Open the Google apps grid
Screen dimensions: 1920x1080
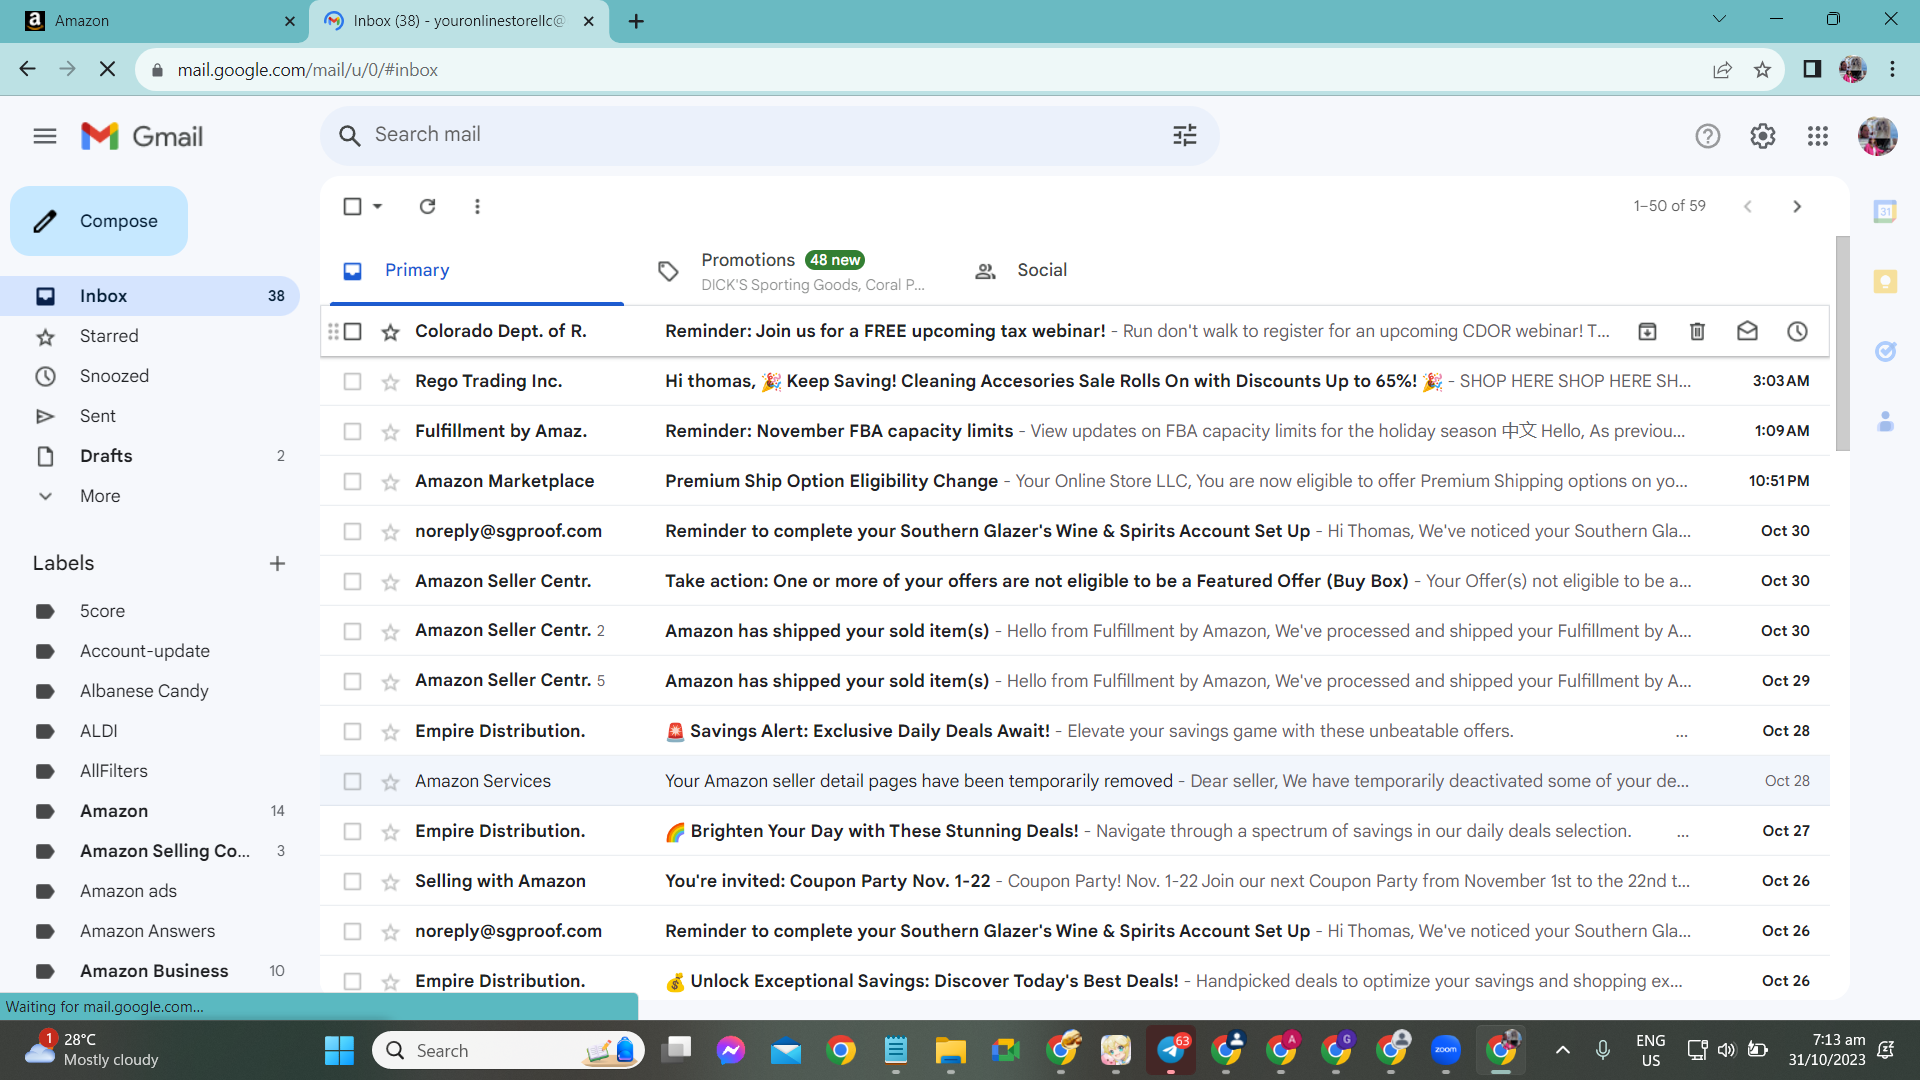pyautogui.click(x=1818, y=136)
